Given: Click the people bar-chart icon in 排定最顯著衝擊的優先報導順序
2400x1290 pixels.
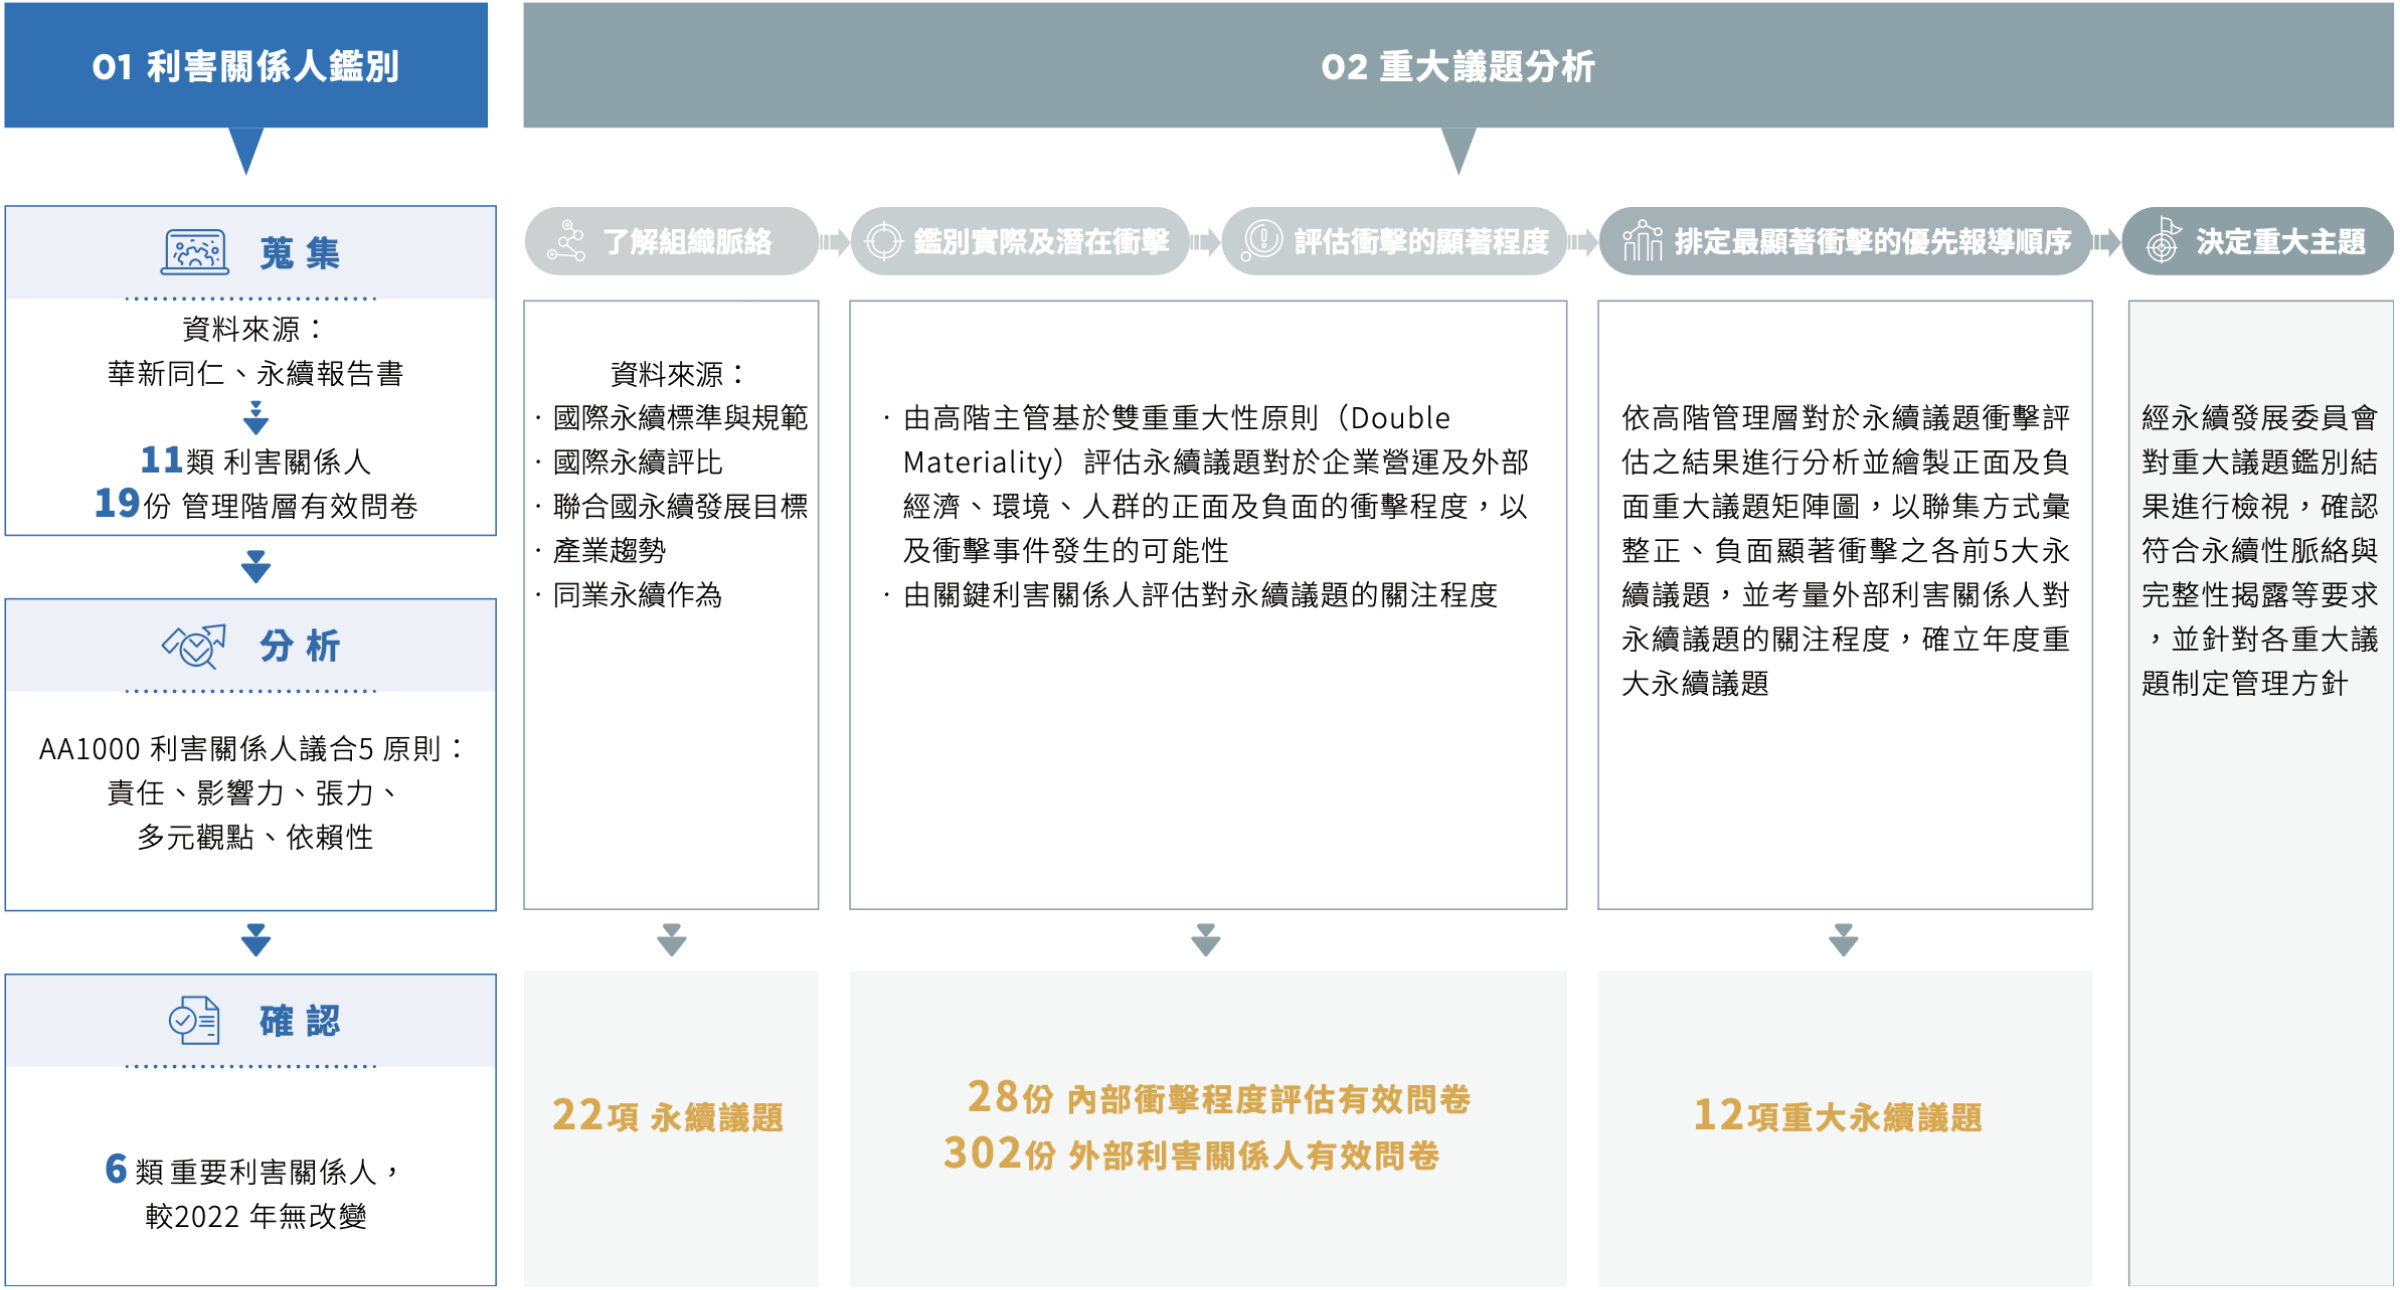Looking at the screenshot, I should (x=1642, y=241).
